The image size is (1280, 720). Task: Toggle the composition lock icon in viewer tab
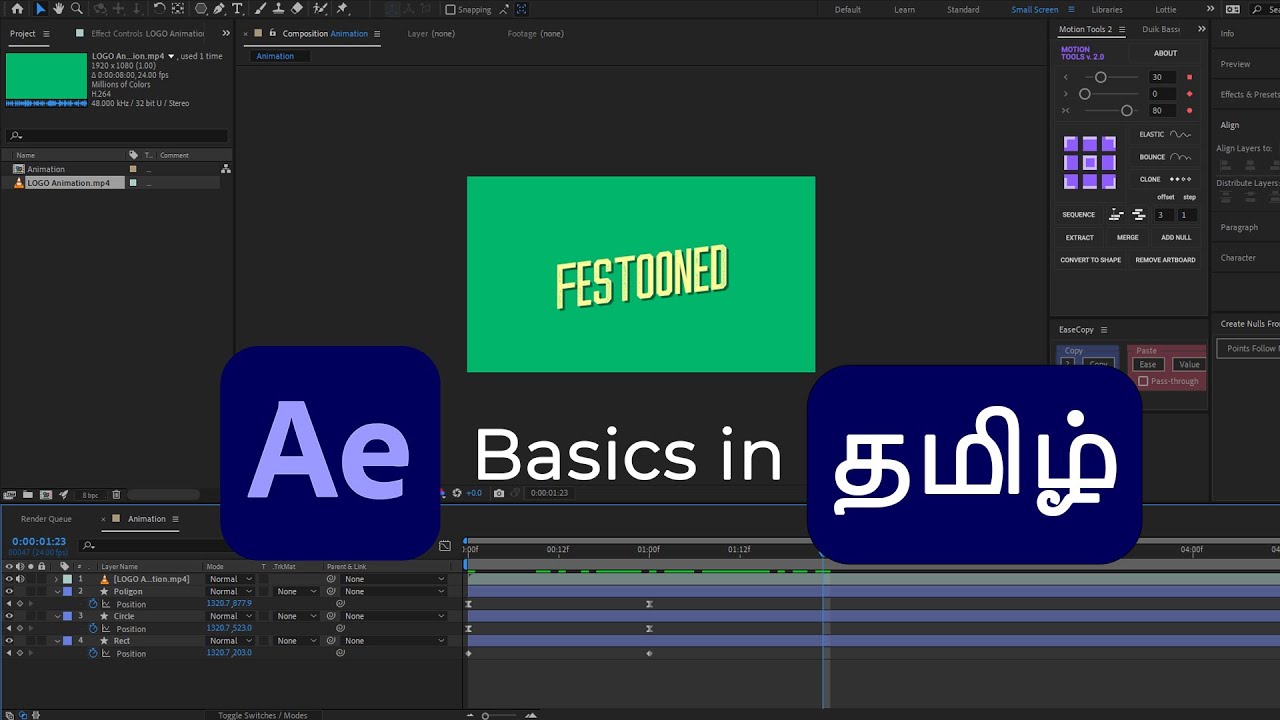click(x=273, y=33)
